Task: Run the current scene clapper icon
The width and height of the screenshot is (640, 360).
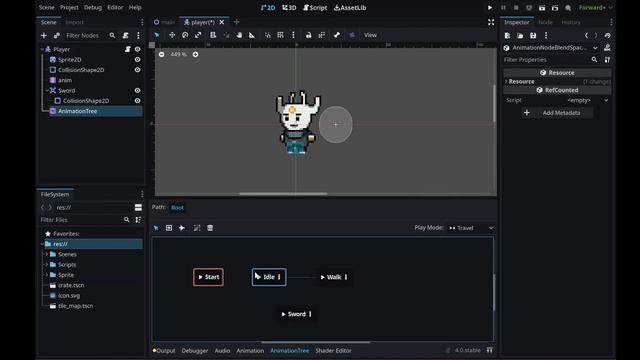Action: coord(542,7)
